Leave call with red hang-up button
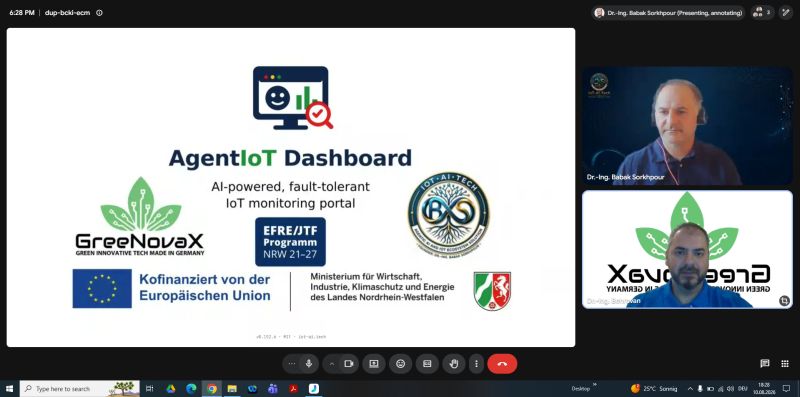The width and height of the screenshot is (800, 397). coord(502,364)
